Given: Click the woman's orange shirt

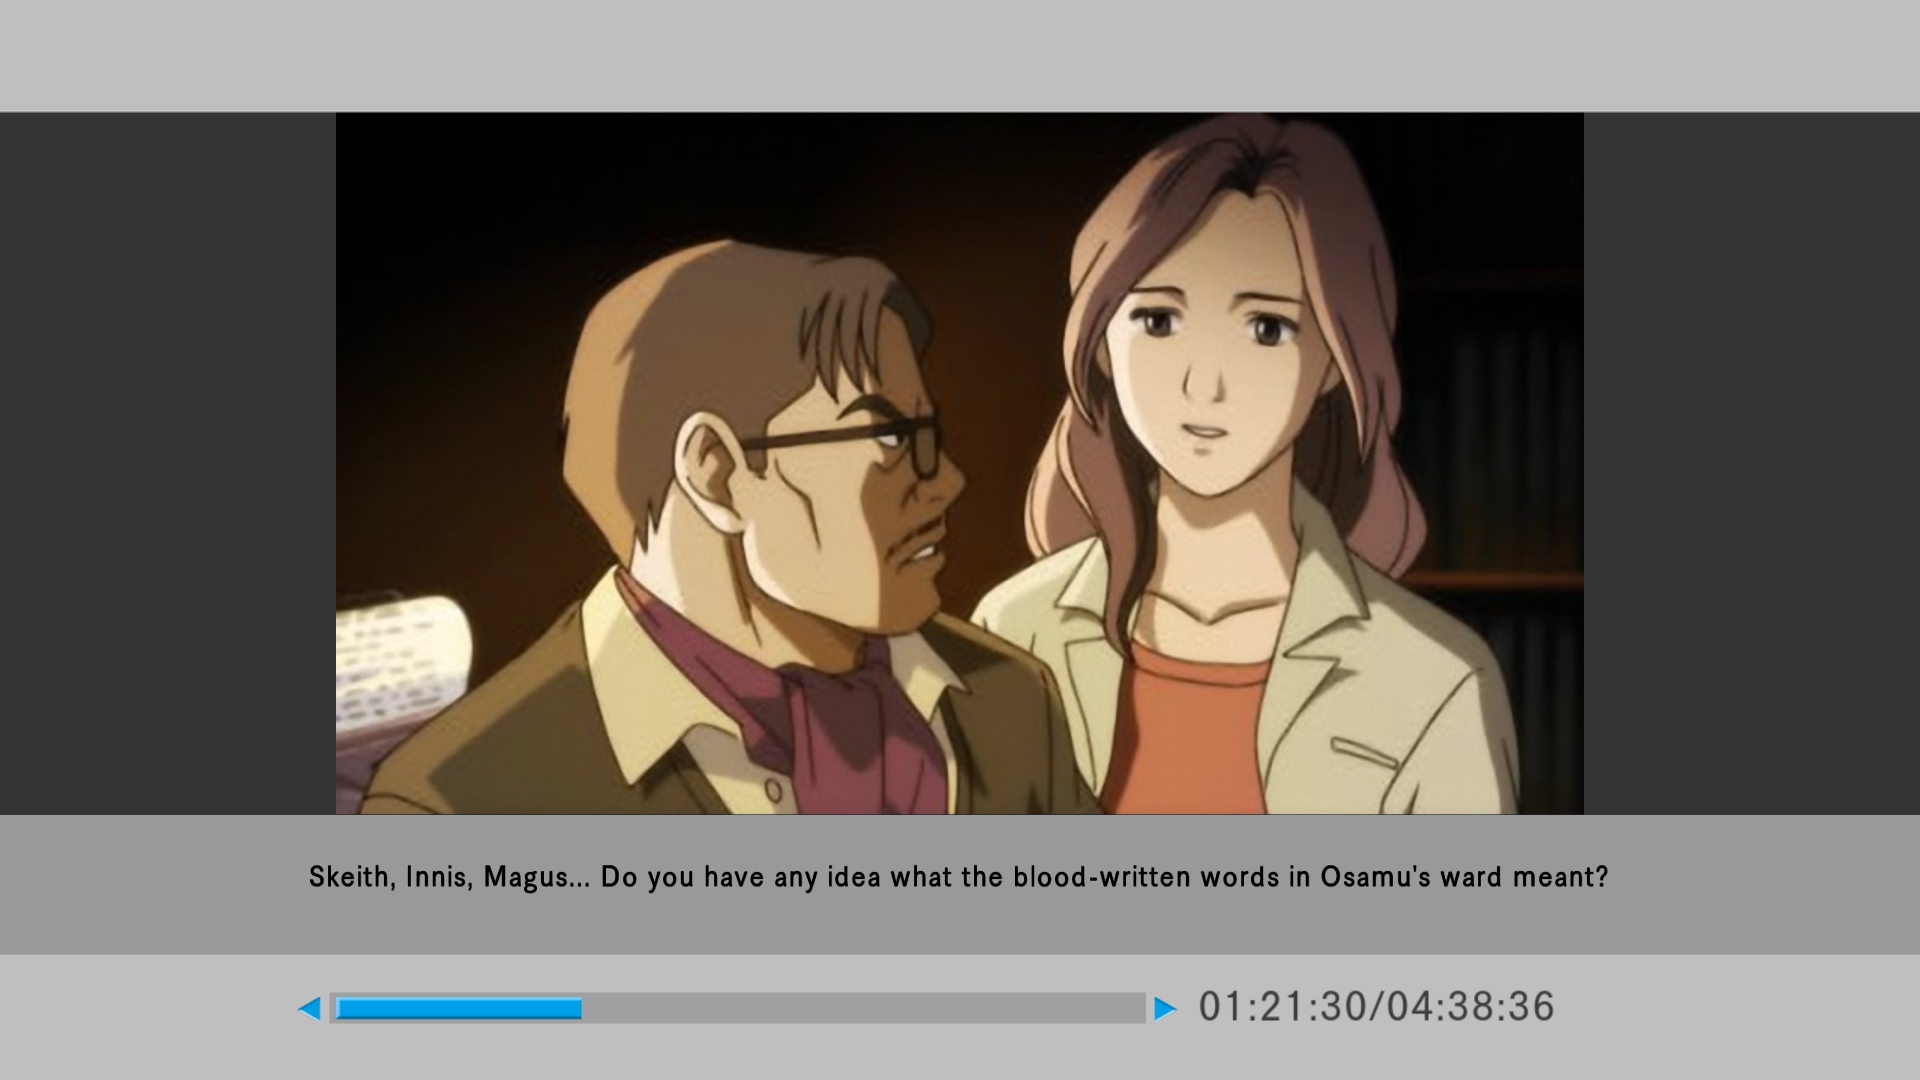Looking at the screenshot, I should (x=1185, y=730).
